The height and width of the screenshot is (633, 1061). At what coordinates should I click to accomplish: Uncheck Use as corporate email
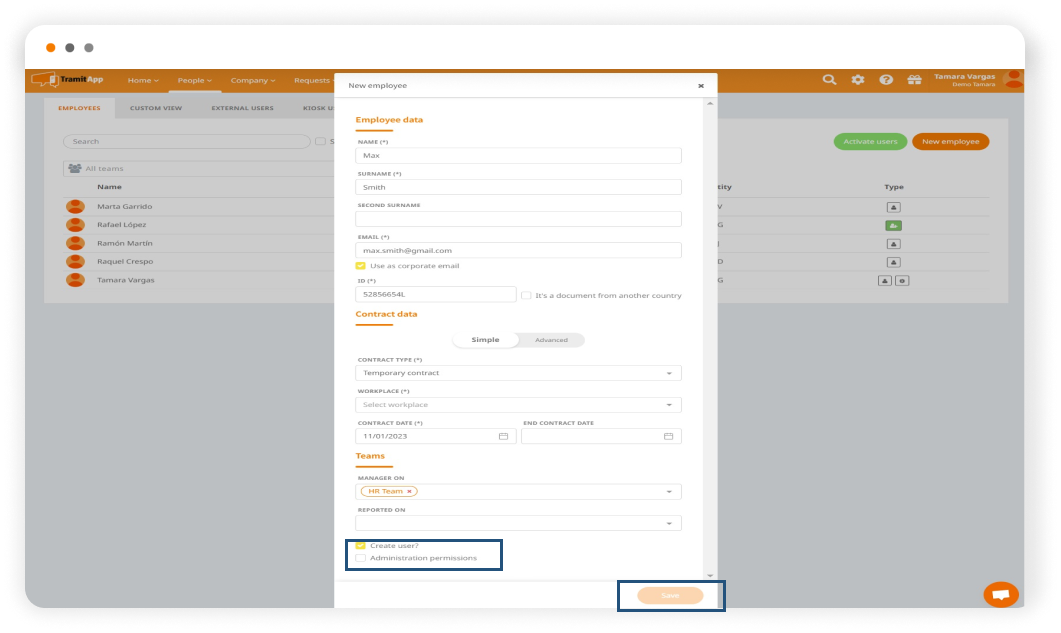[361, 266]
